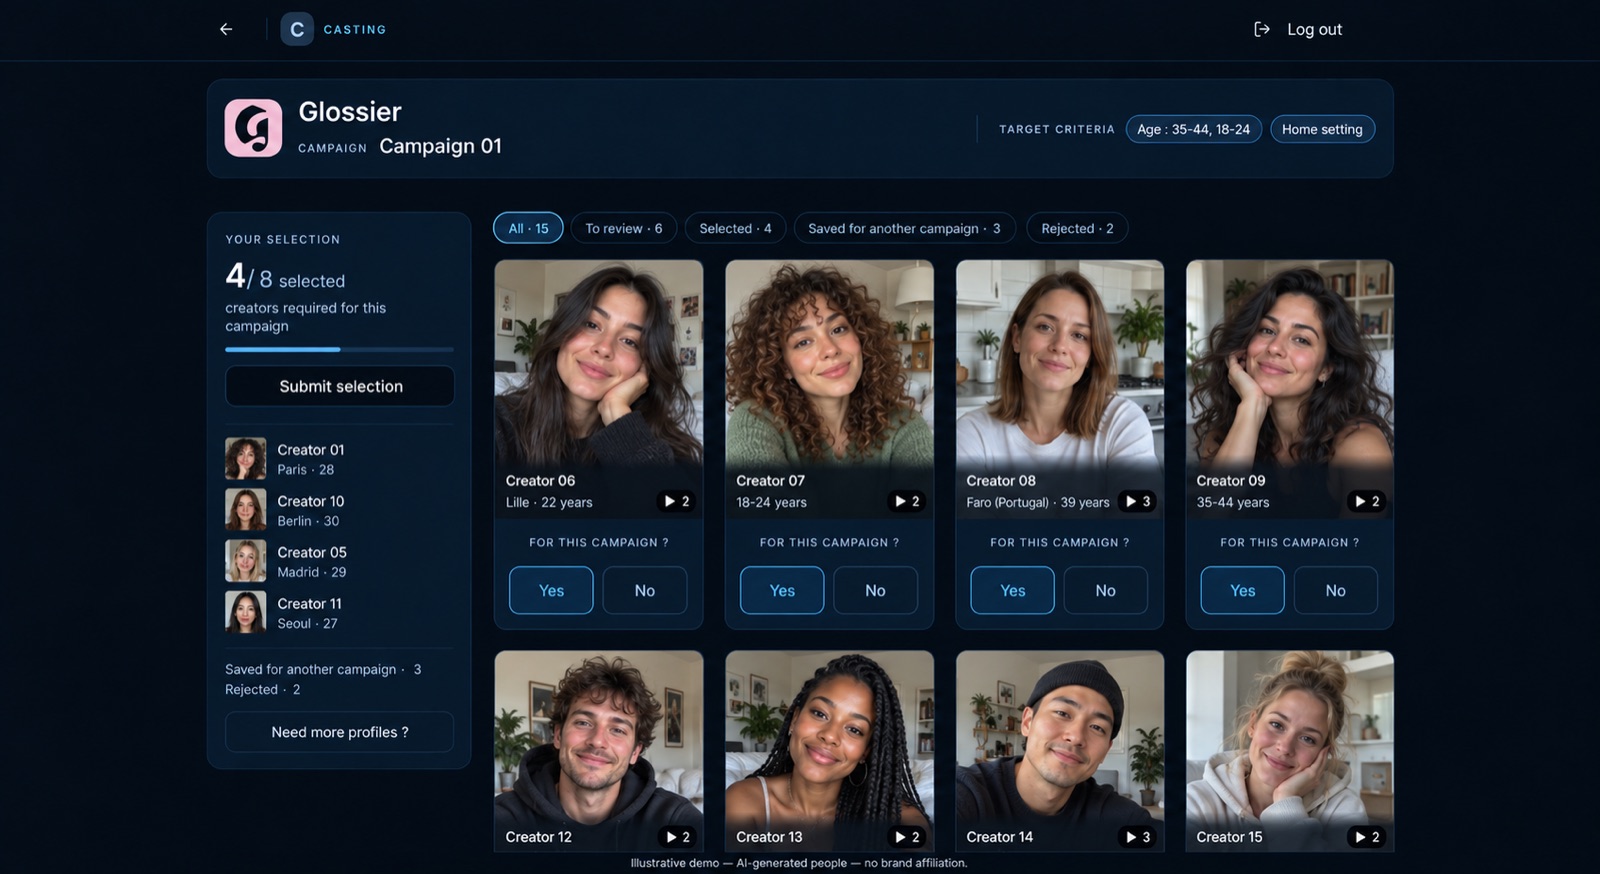Click the log out door icon
Image resolution: width=1600 pixels, height=874 pixels.
(1262, 29)
